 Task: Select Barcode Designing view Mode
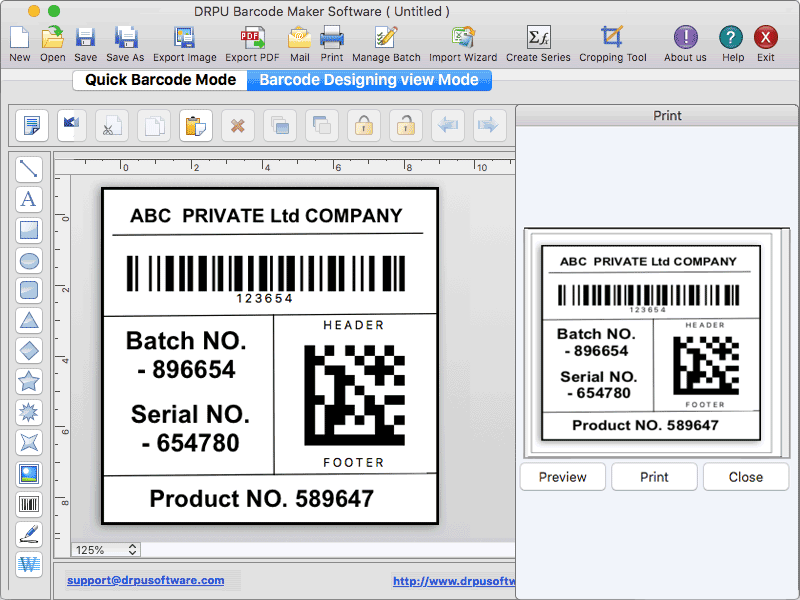pyautogui.click(x=369, y=79)
